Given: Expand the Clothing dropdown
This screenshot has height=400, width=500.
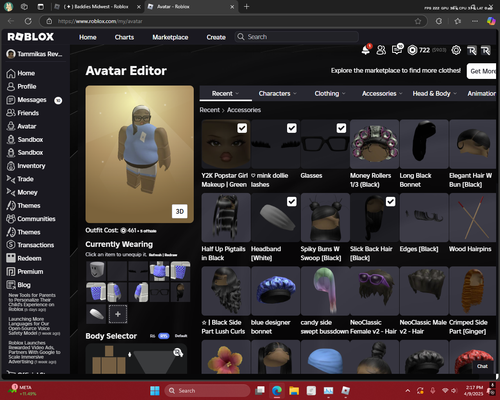Looking at the screenshot, I should point(330,94).
